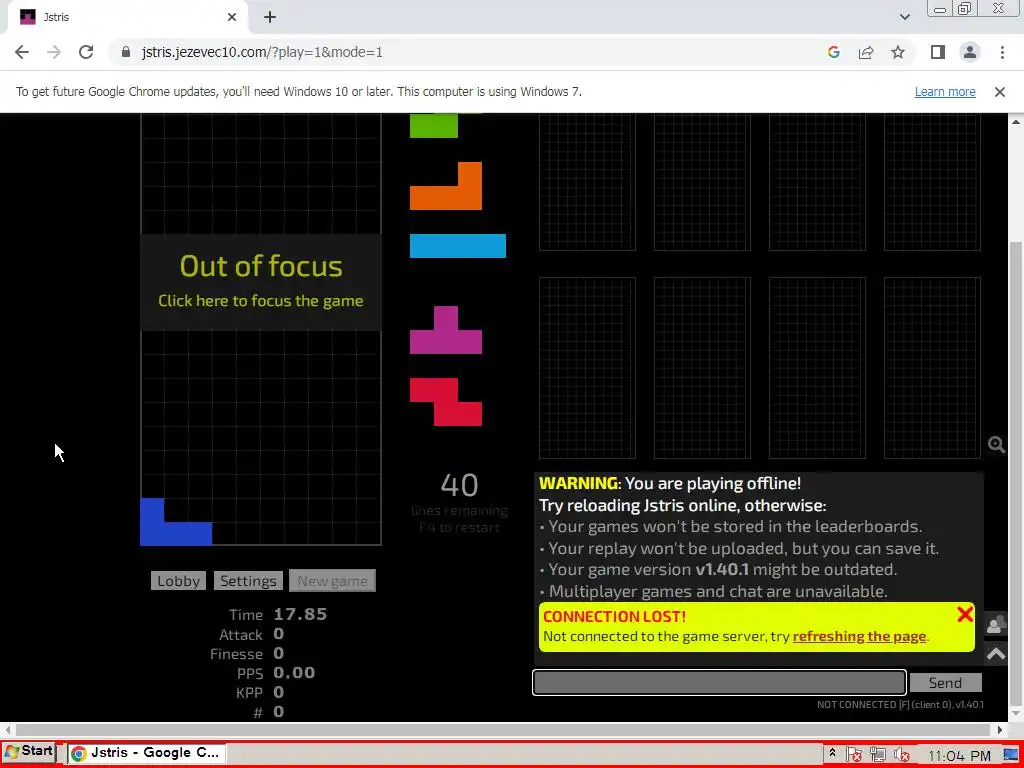
Task: Click the PPS value 0.00
Action: pos(294,673)
